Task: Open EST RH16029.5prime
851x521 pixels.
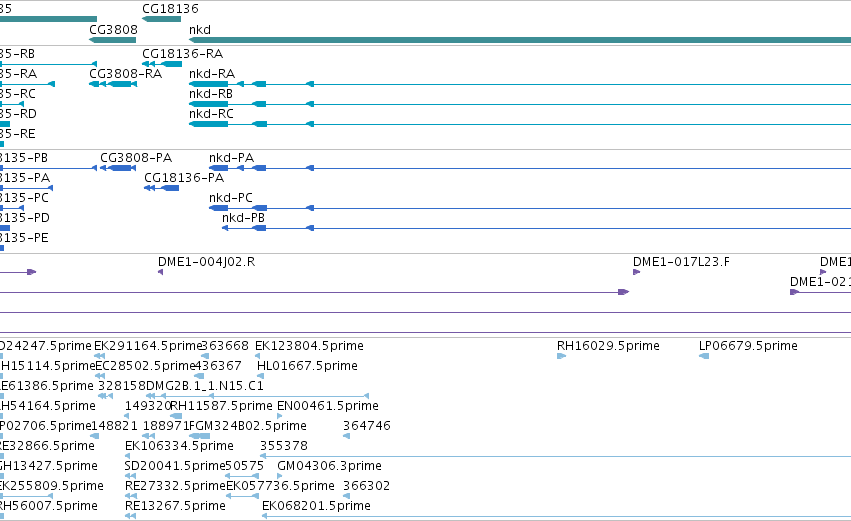Action: pyautogui.click(x=608, y=346)
